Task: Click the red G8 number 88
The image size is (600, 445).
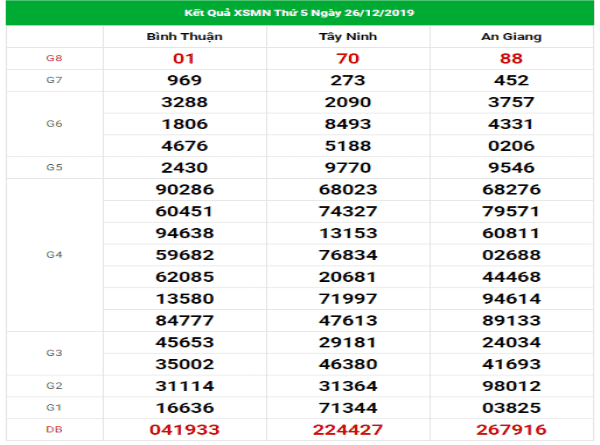Action: tap(511, 59)
